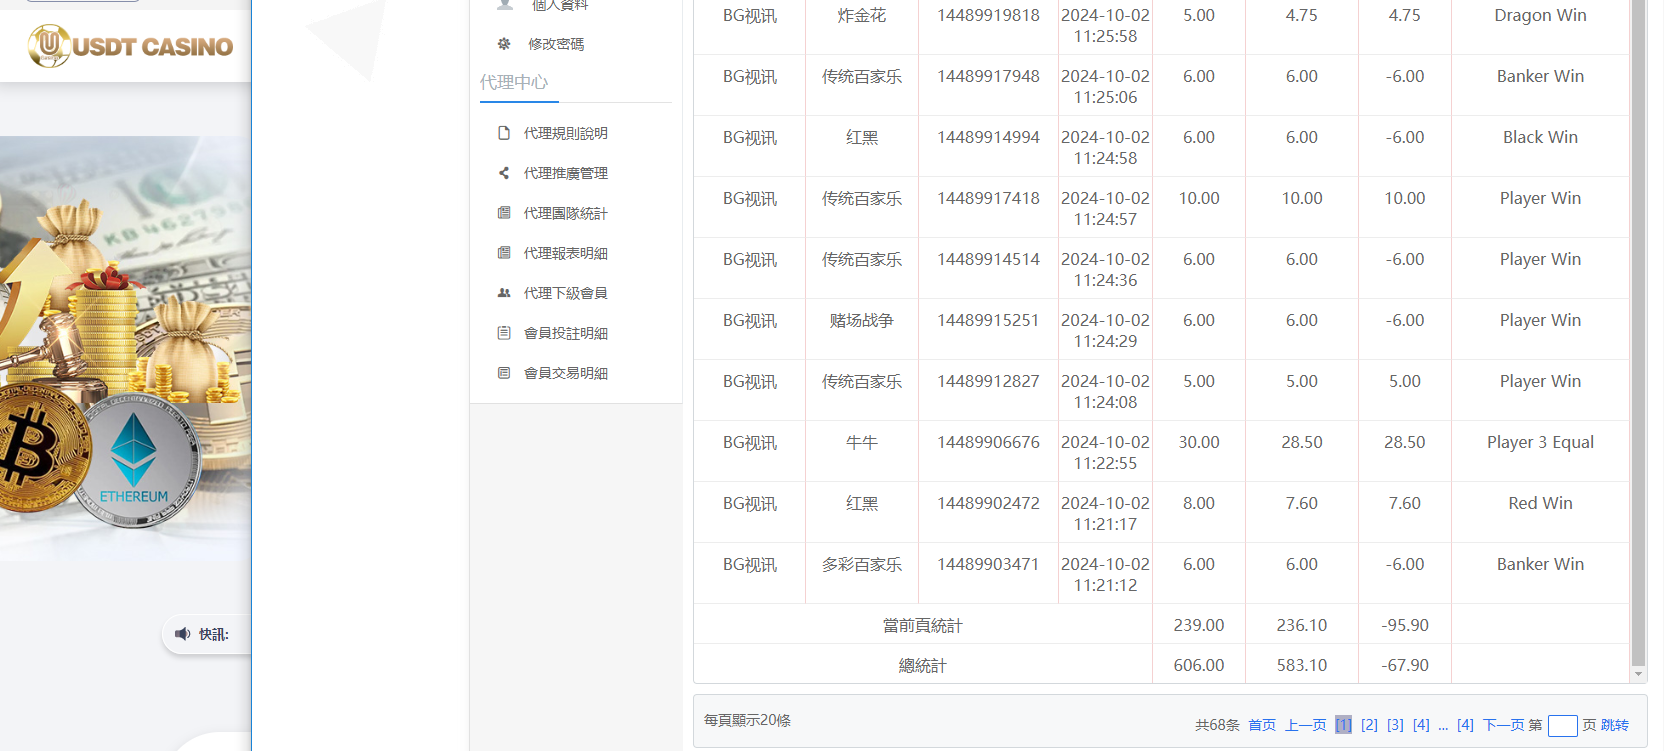The height and width of the screenshot is (751, 1664).
Task: Click the 跳转 jump link
Action: (1615, 725)
